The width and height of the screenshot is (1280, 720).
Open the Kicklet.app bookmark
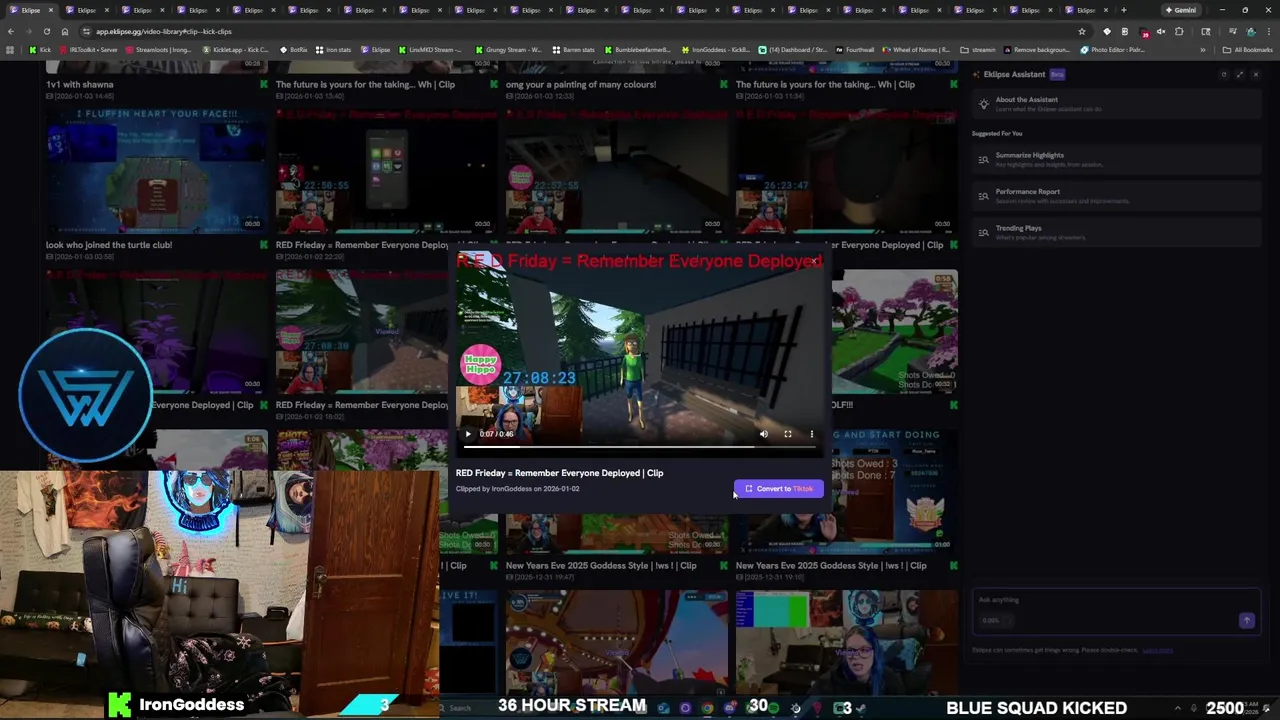[x=236, y=49]
